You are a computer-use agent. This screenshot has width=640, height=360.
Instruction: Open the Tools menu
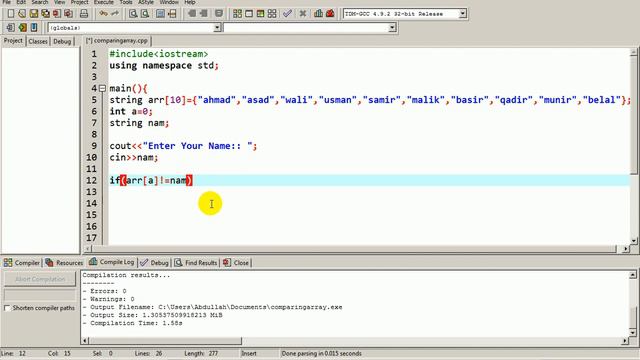coord(126,2)
